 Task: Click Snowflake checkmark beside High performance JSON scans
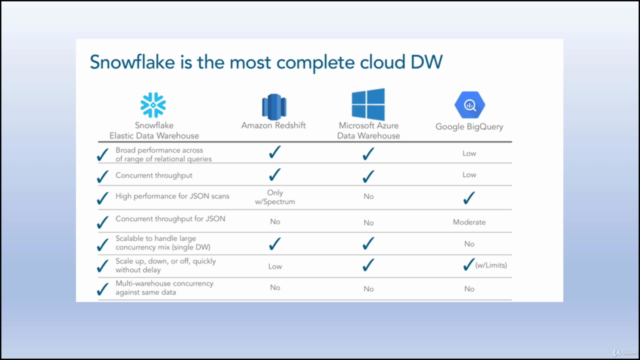pyautogui.click(x=103, y=198)
